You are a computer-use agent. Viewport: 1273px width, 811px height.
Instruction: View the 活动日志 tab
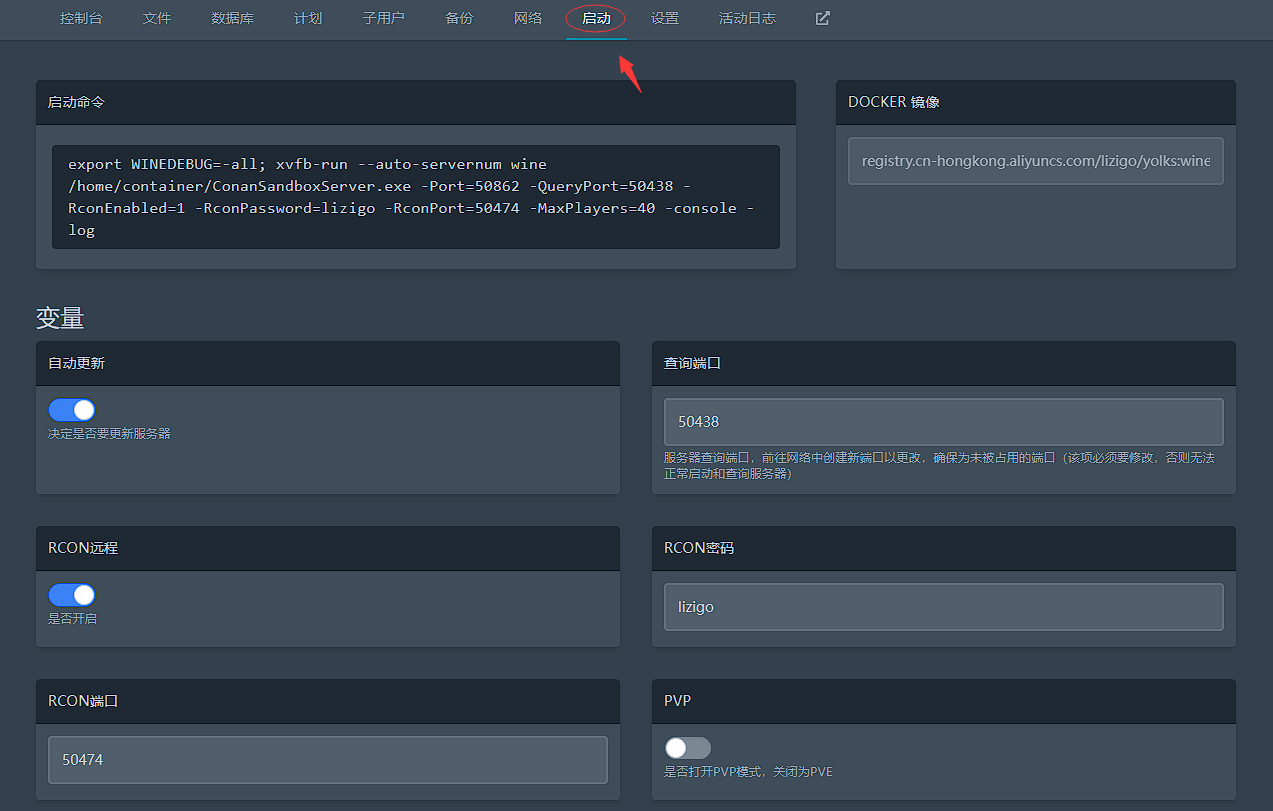[747, 18]
